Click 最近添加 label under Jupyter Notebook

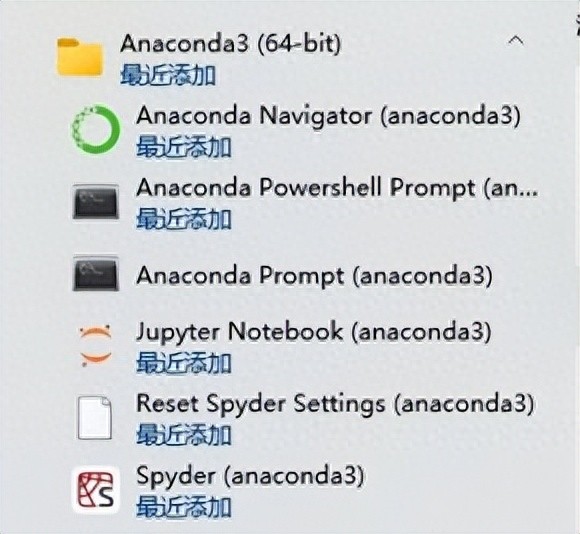tap(184, 363)
